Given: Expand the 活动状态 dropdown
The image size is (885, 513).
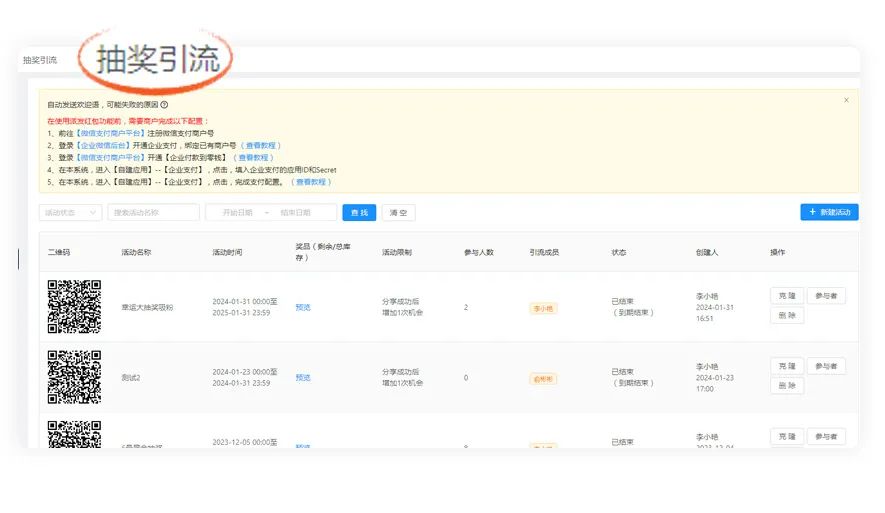Looking at the screenshot, I should (x=71, y=213).
